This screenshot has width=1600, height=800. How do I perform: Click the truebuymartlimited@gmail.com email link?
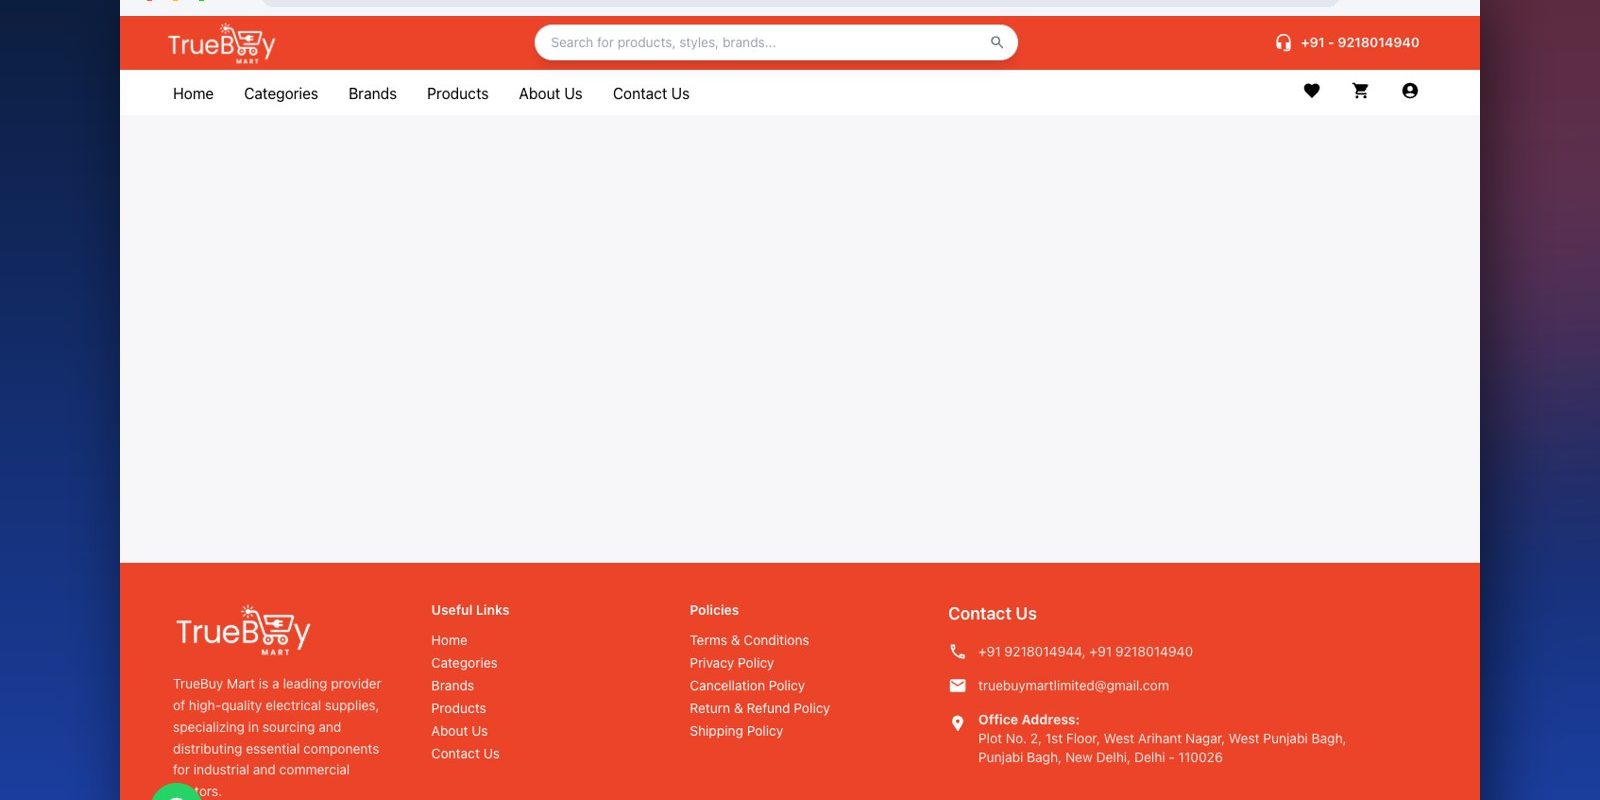pyautogui.click(x=1073, y=686)
